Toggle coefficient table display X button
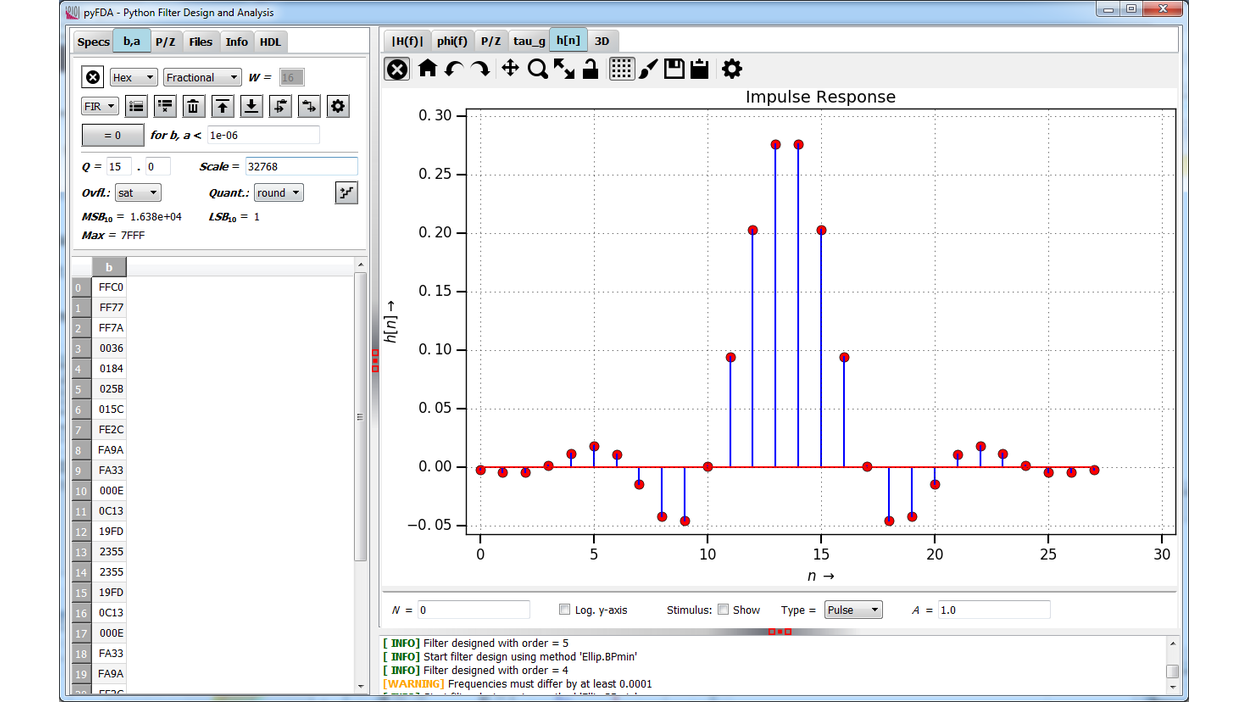This screenshot has width=1248, height=702. coord(93,77)
